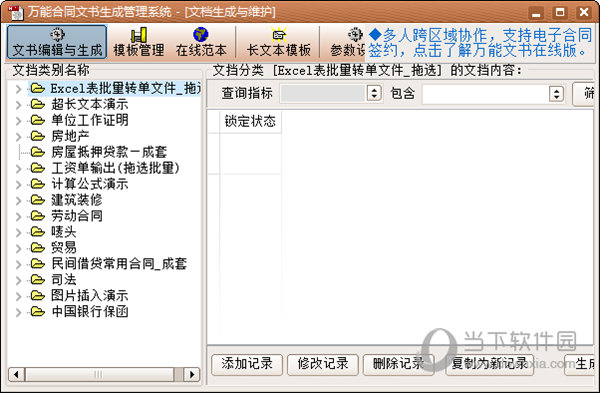Open 参数设置 gear toolbar button
The height and width of the screenshot is (393, 600).
pos(347,42)
